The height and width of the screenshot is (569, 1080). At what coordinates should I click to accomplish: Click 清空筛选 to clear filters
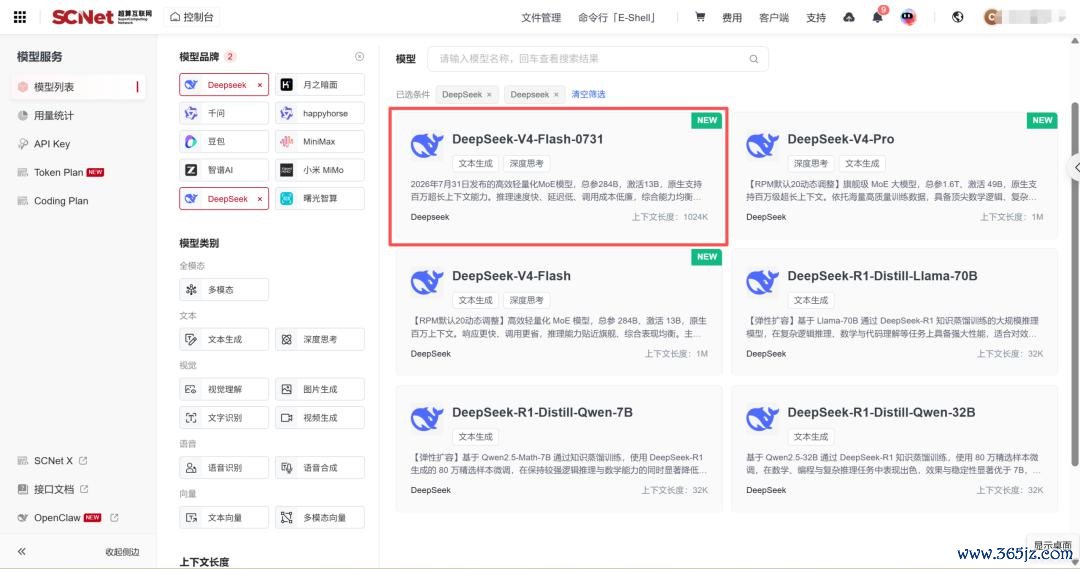pyautogui.click(x=588, y=94)
